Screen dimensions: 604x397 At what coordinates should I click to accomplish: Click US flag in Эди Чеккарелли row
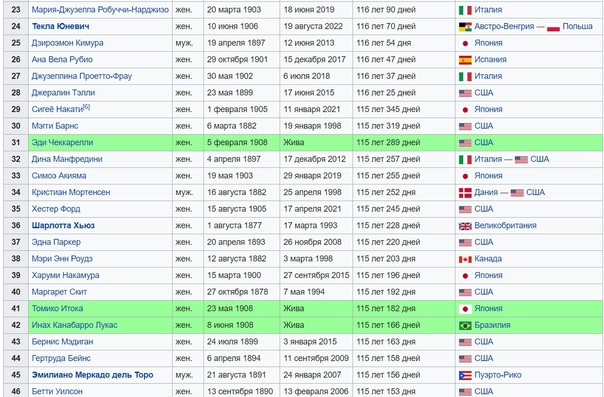[465, 143]
